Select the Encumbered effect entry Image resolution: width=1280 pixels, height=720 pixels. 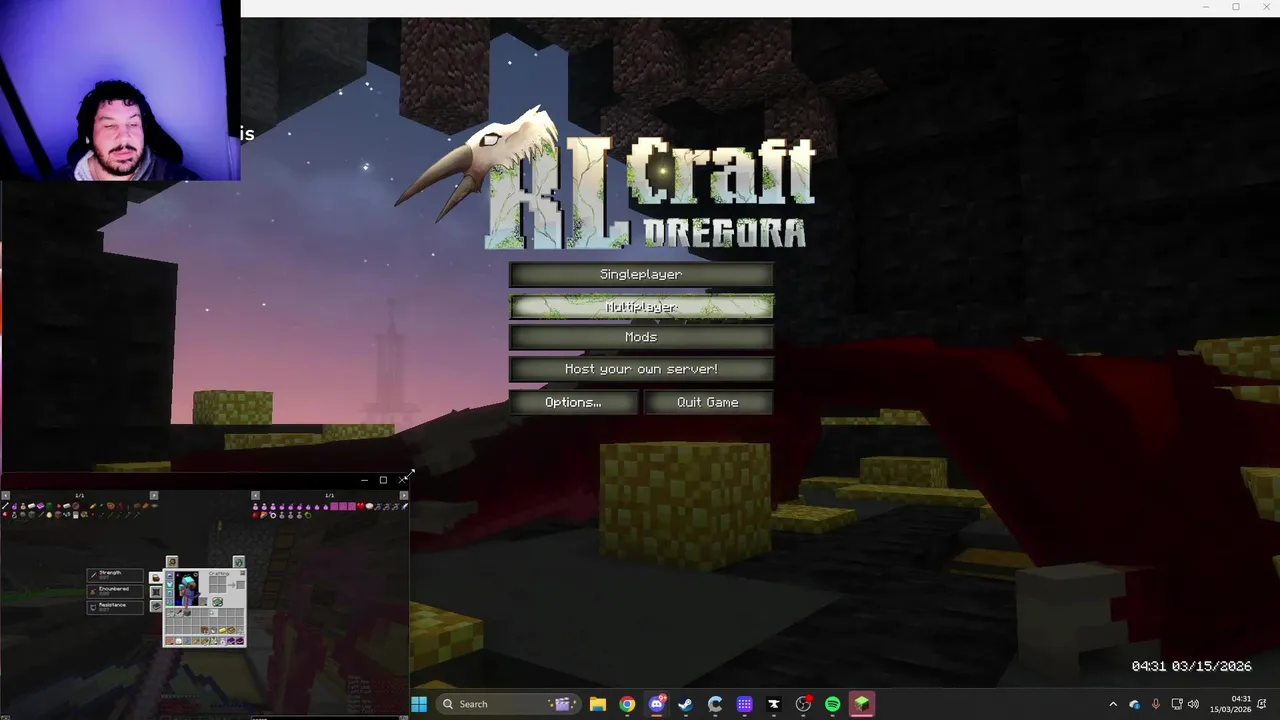point(115,591)
